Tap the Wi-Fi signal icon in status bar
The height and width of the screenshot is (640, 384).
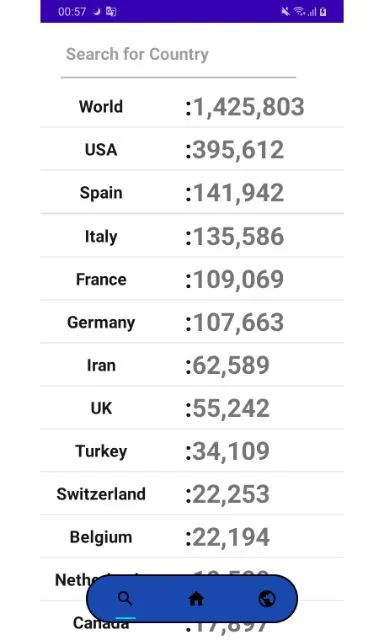click(x=300, y=11)
